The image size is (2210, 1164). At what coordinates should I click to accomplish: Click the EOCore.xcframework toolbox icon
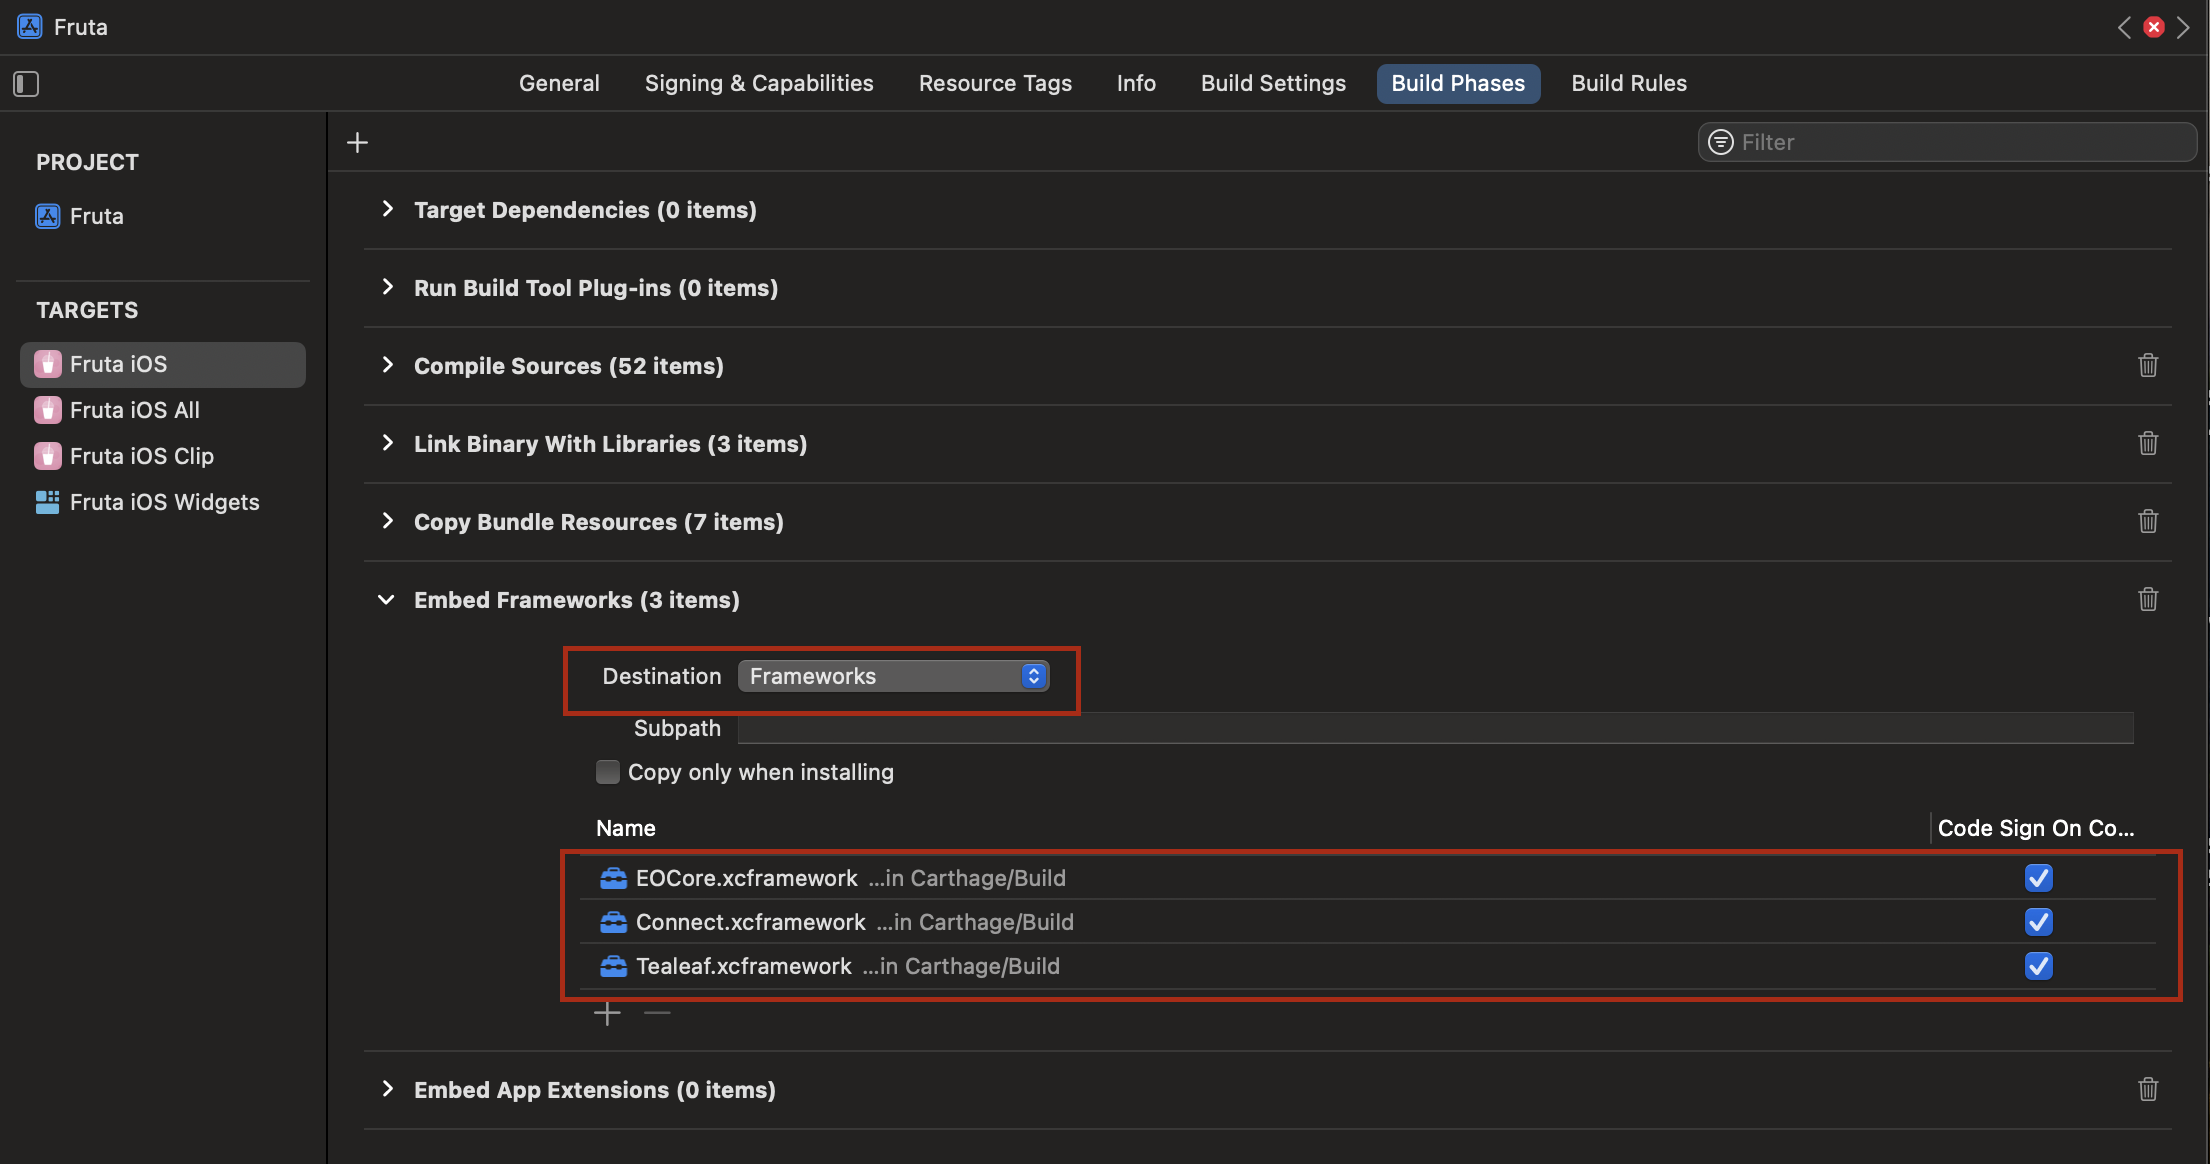click(613, 878)
